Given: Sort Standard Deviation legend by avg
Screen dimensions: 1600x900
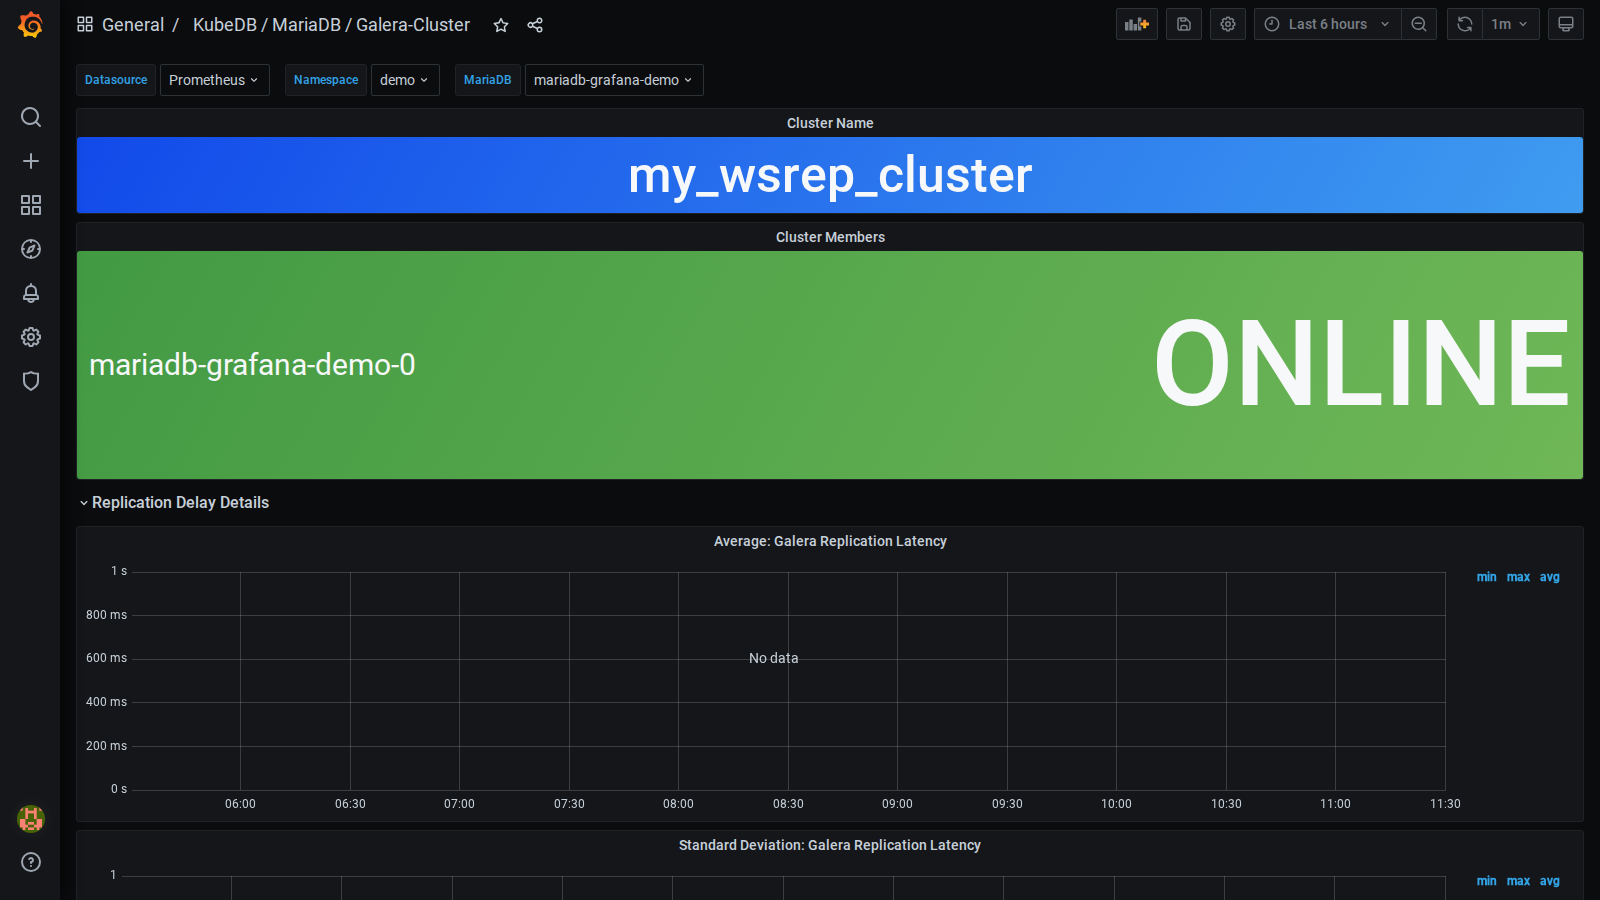Looking at the screenshot, I should point(1549,881).
